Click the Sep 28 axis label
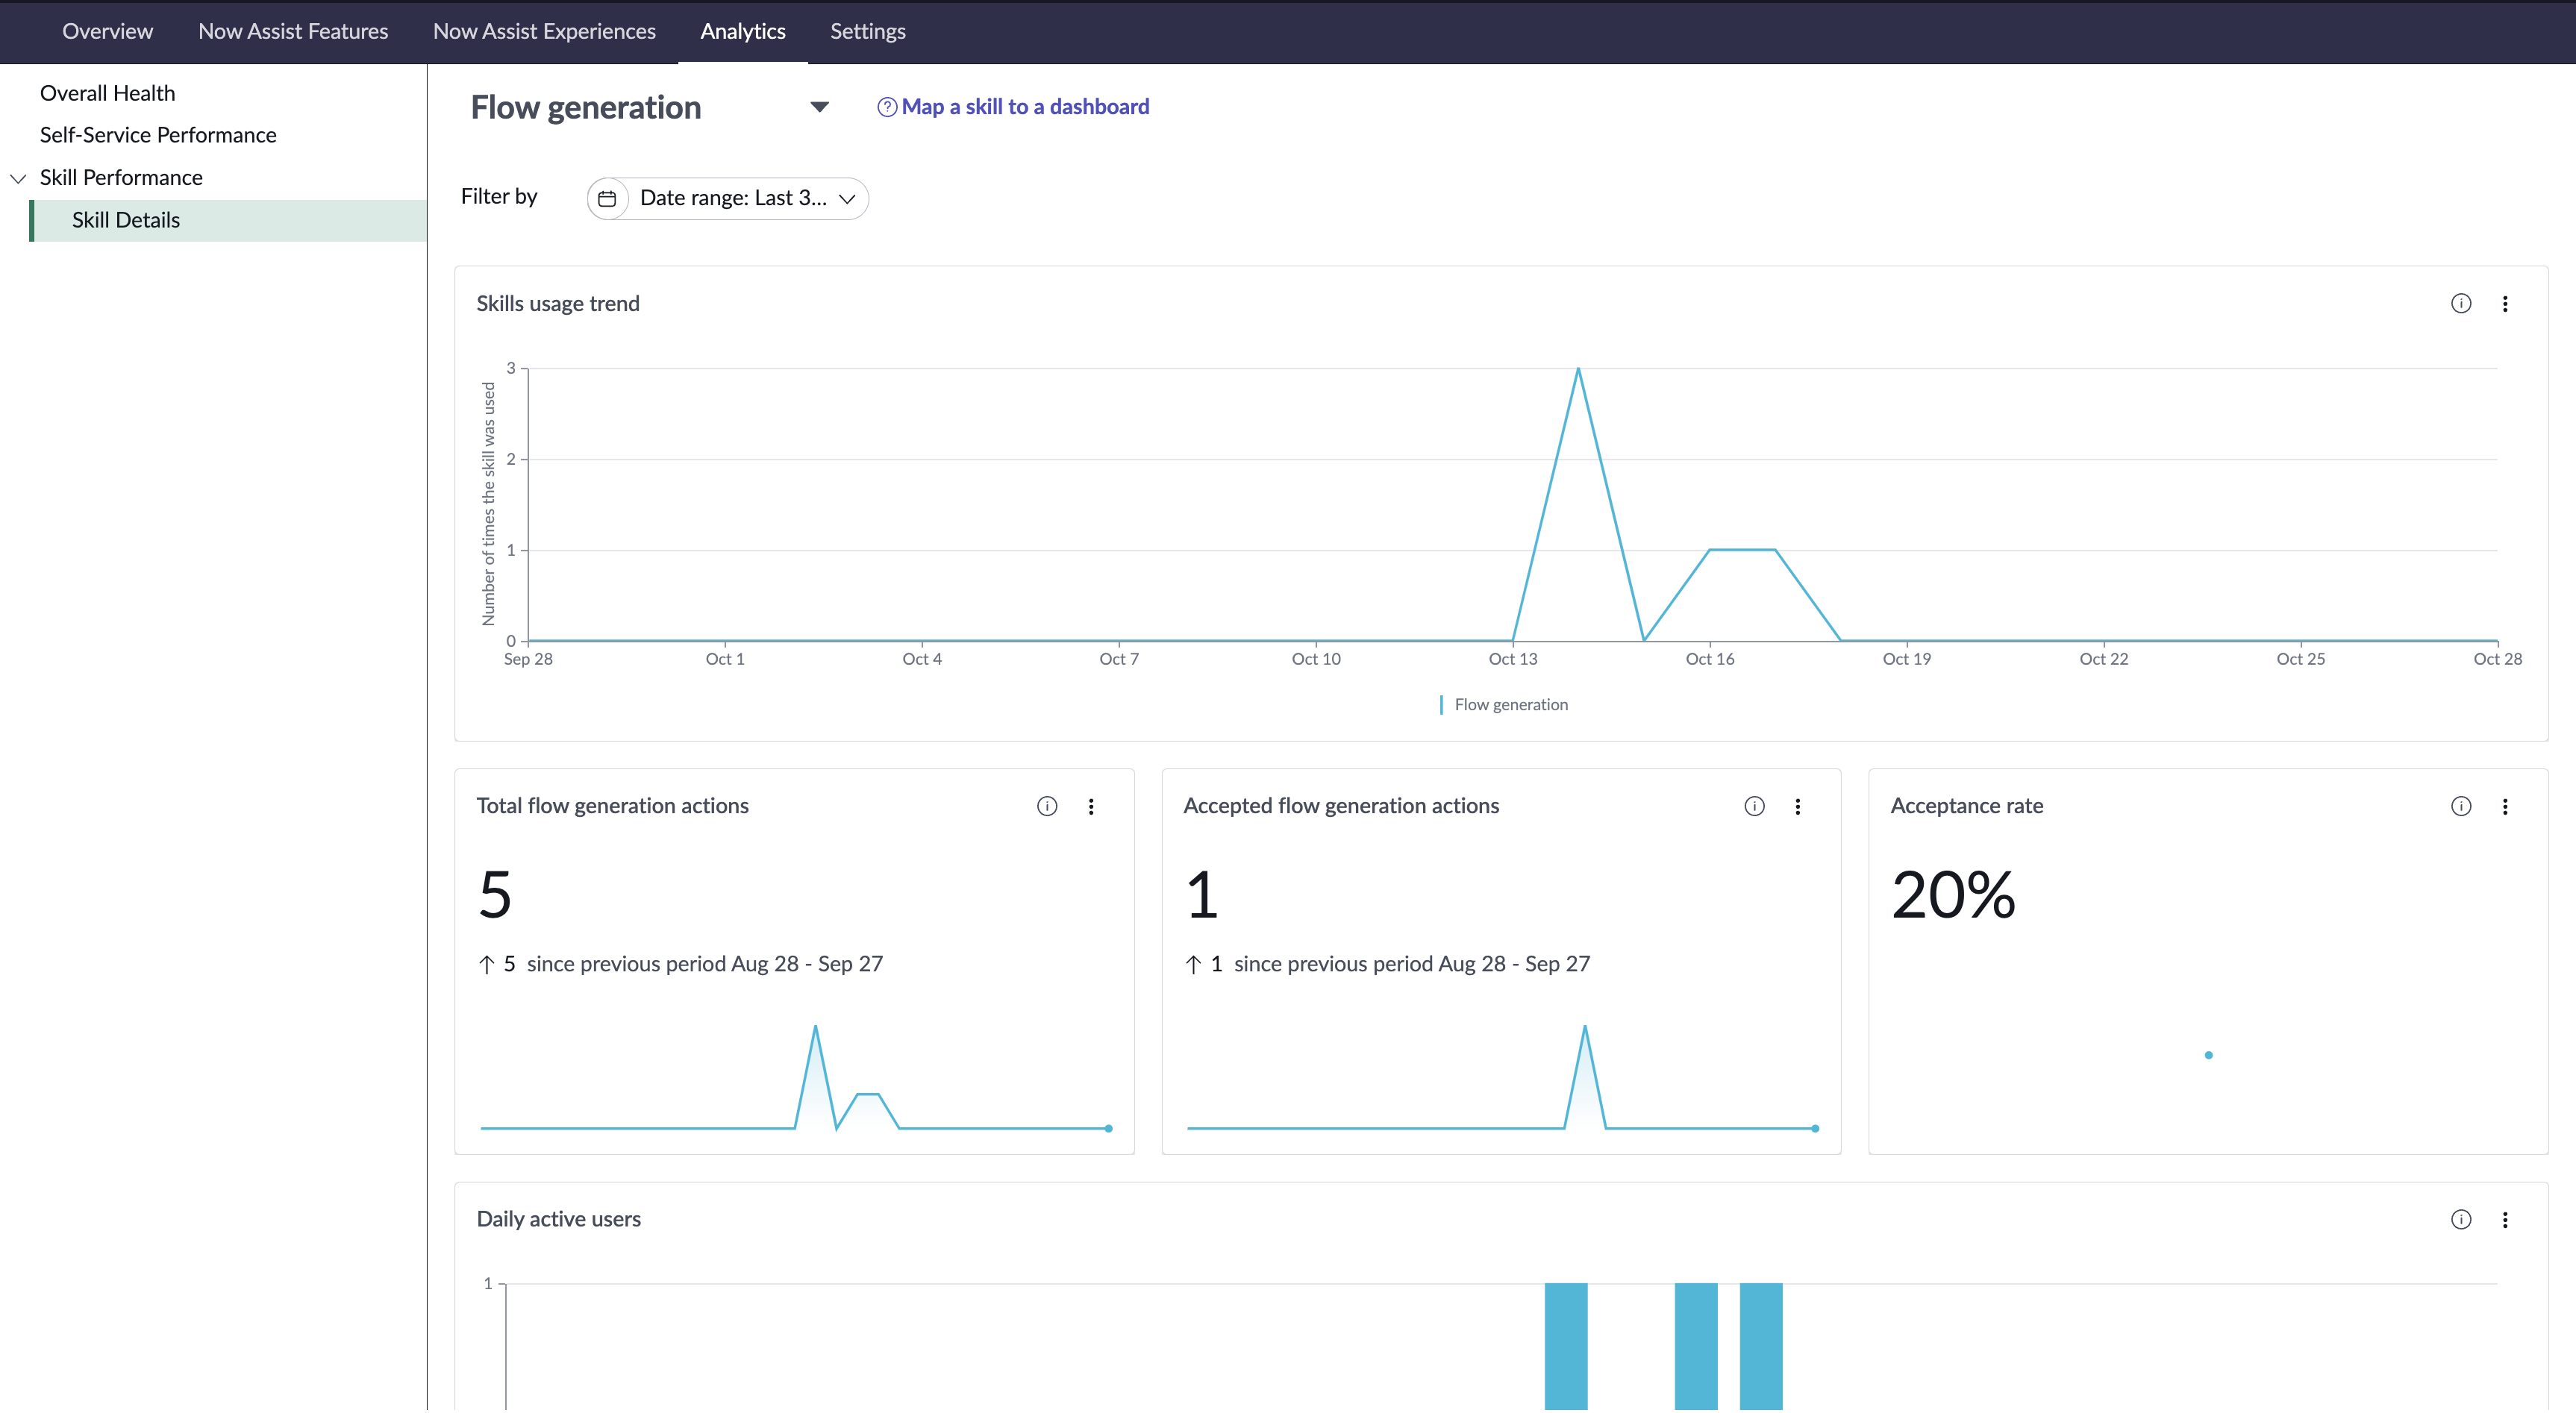 click(528, 659)
